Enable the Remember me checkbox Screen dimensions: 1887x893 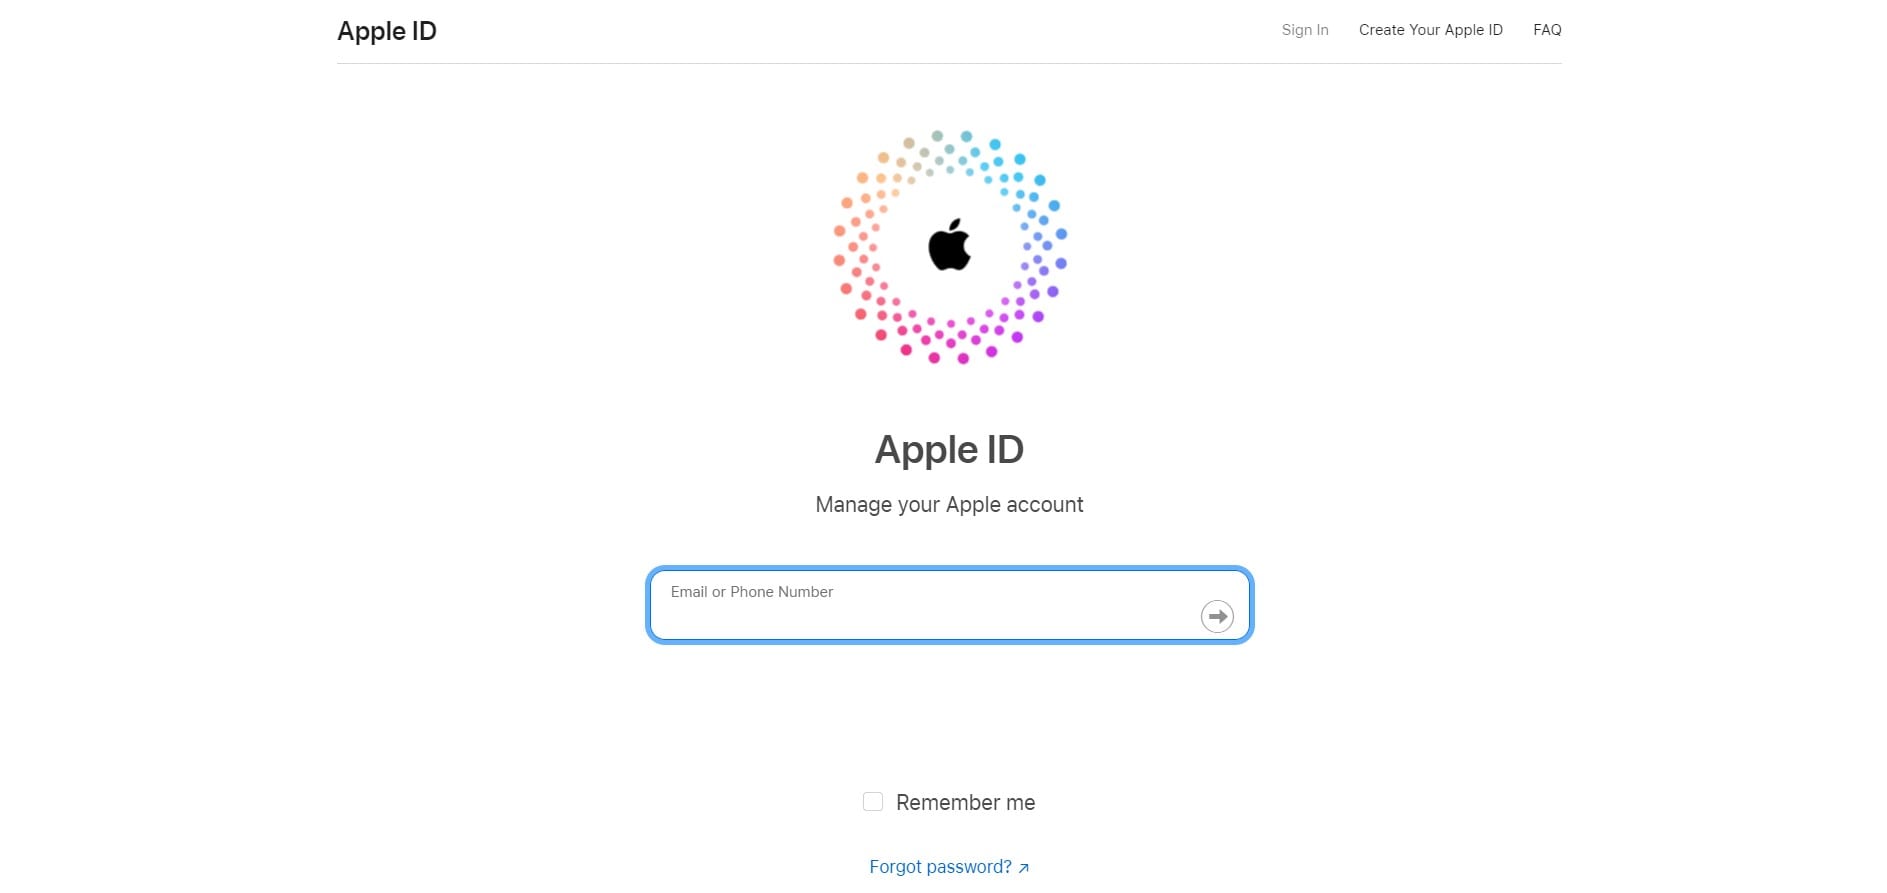[x=873, y=802]
